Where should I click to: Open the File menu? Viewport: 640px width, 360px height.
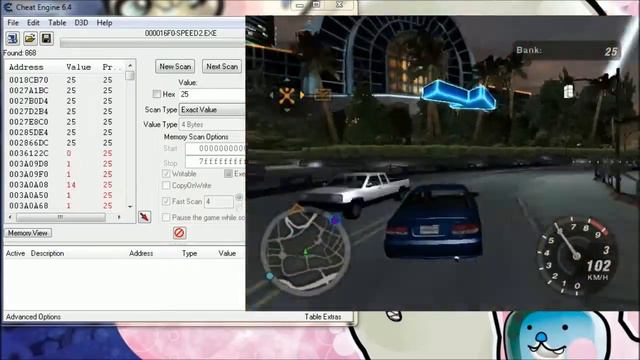[x=13, y=23]
